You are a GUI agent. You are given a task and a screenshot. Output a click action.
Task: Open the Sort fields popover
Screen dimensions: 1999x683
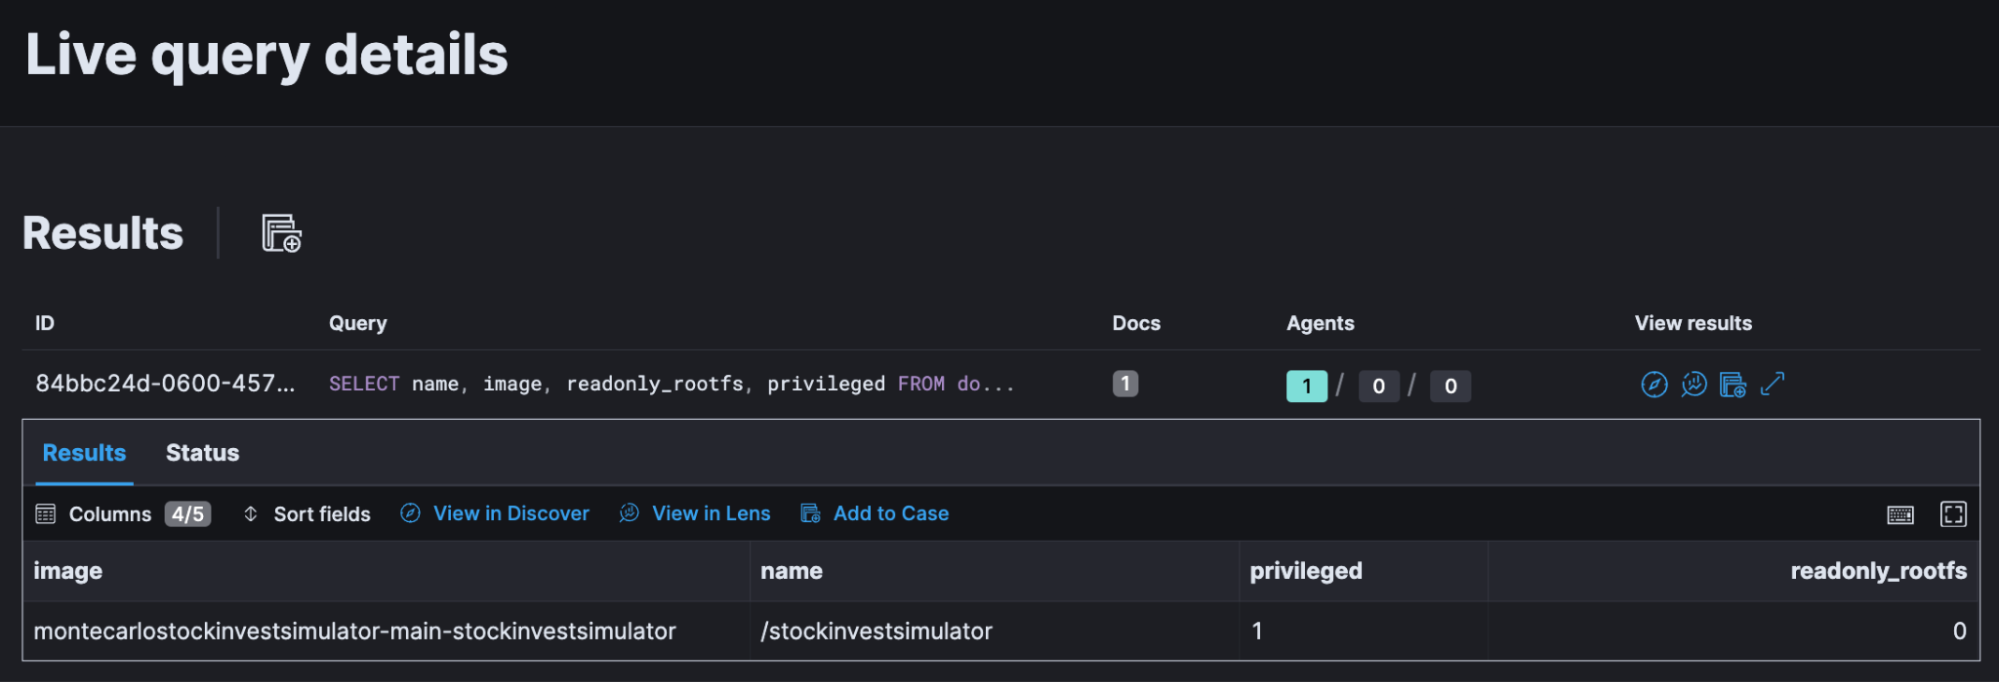(x=307, y=514)
